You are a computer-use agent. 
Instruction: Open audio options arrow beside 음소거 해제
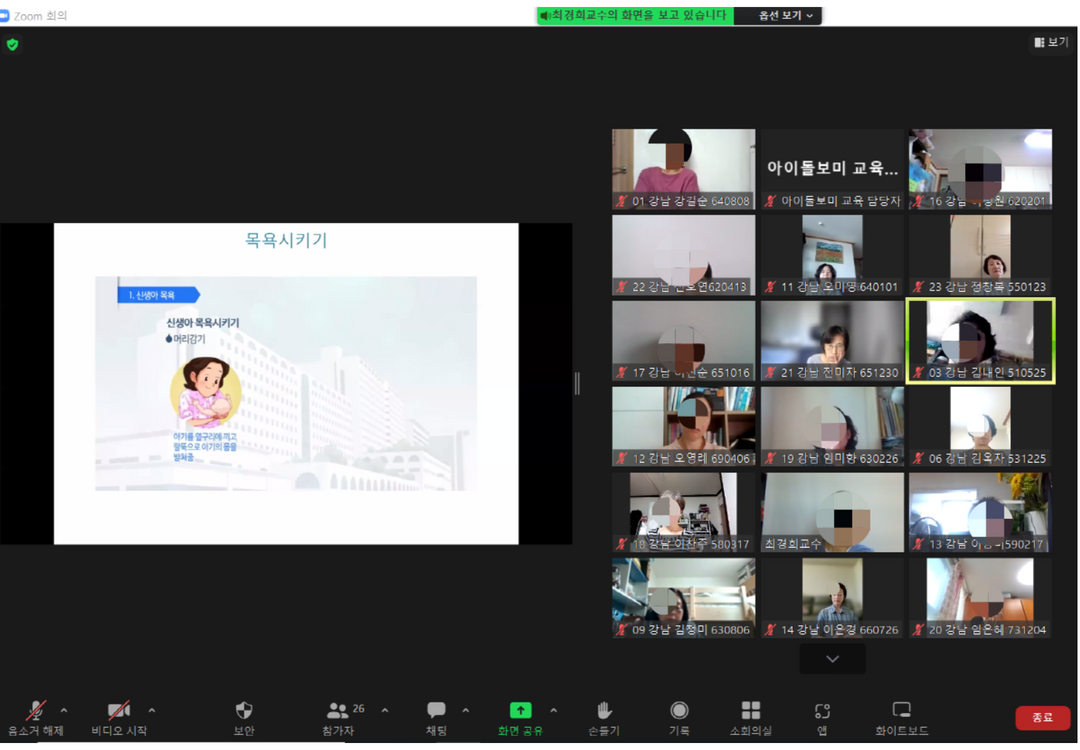point(64,710)
